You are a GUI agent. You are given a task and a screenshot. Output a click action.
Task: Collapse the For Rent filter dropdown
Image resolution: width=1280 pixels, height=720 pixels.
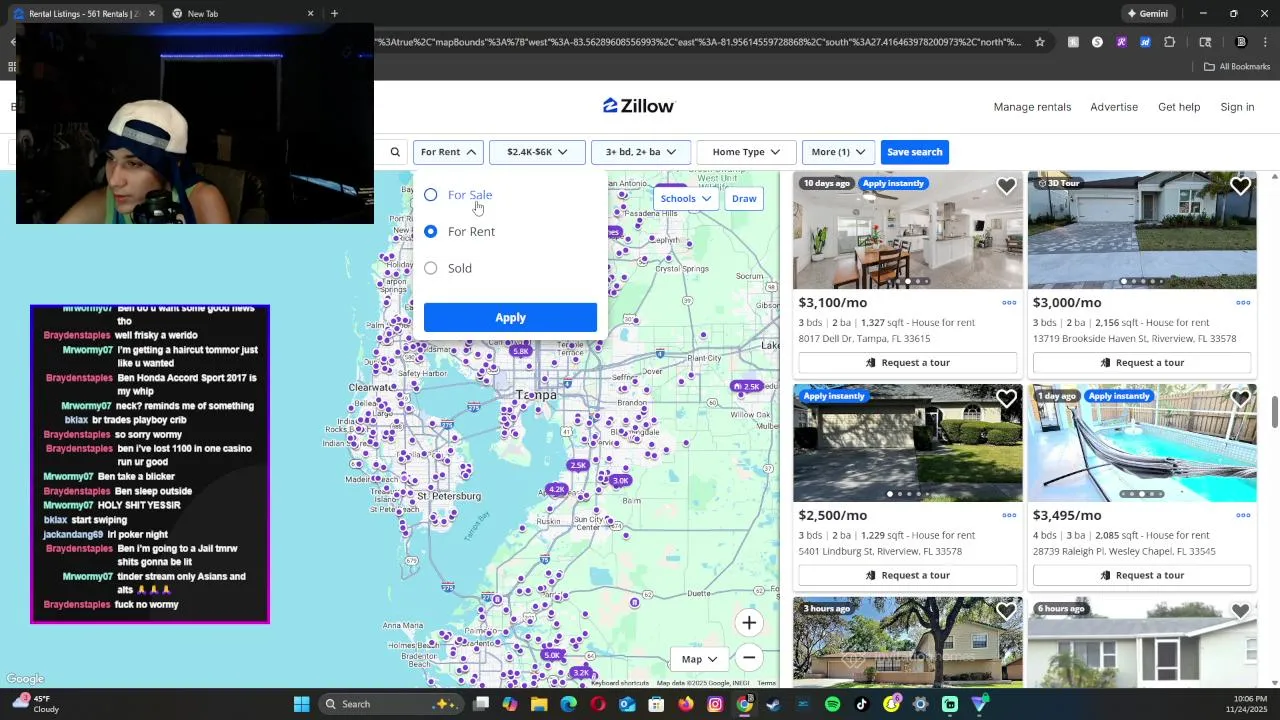point(448,152)
